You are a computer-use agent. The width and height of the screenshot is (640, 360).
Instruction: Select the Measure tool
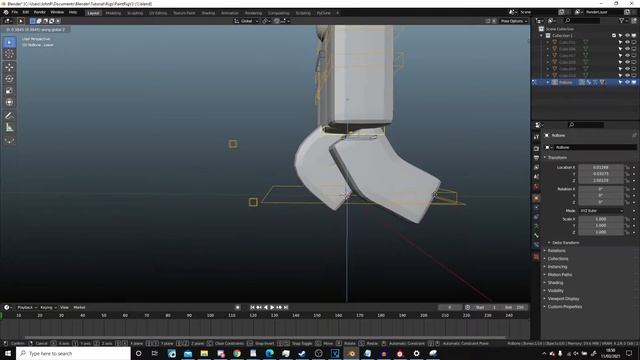9,128
